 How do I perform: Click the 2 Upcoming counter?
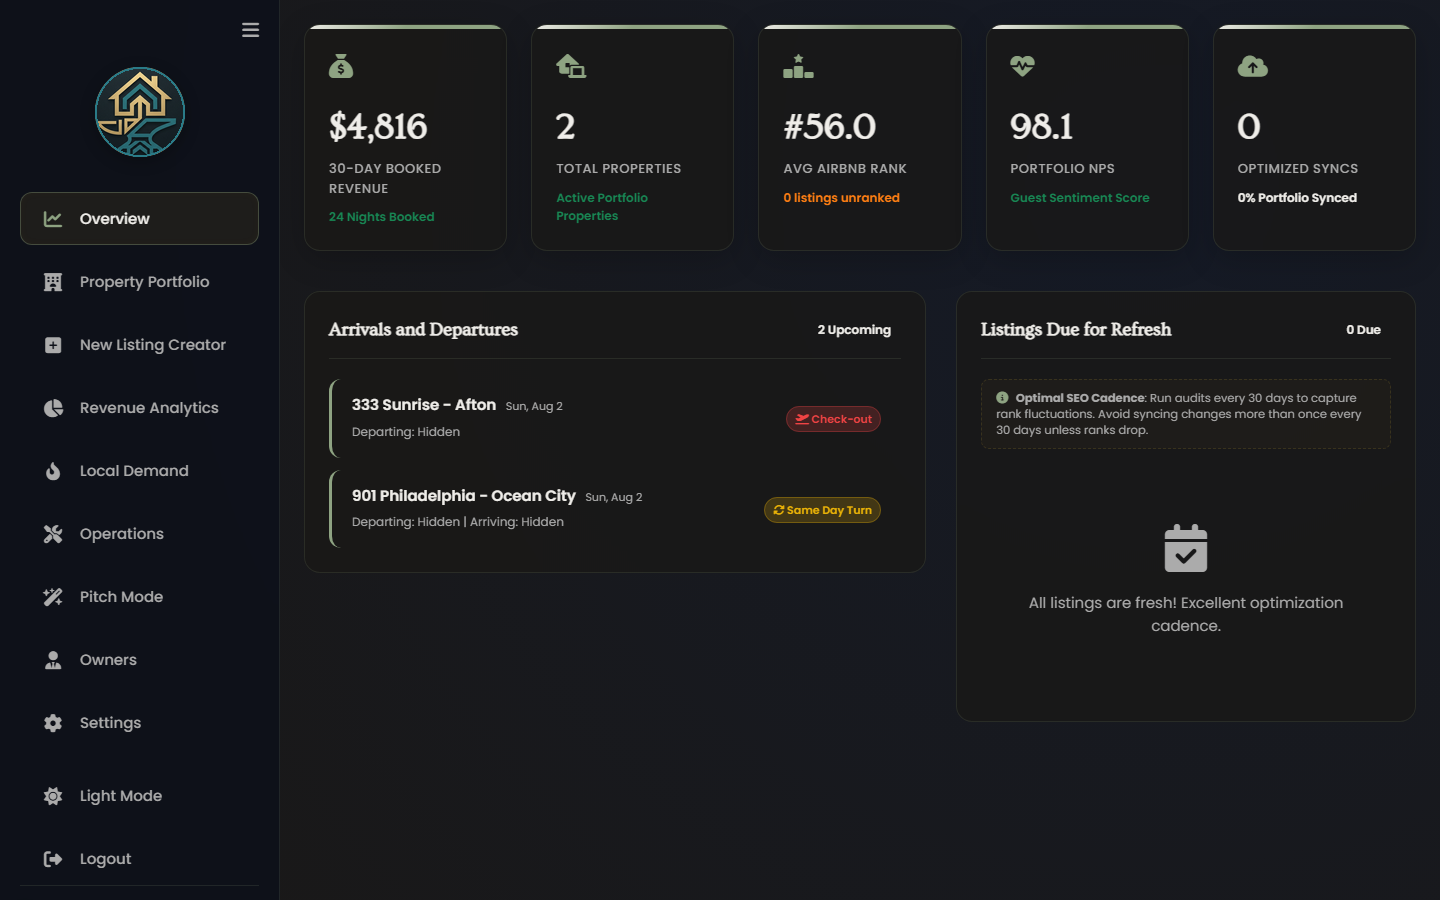click(854, 330)
